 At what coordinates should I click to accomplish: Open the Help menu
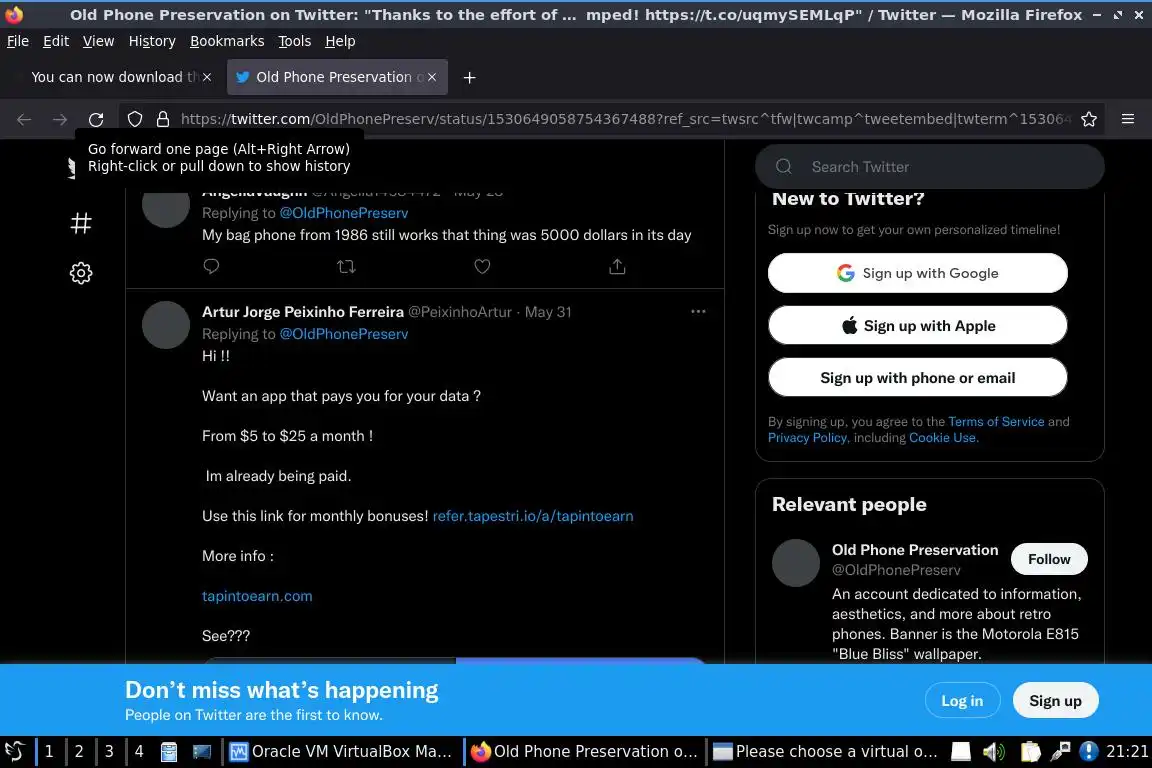coord(340,41)
